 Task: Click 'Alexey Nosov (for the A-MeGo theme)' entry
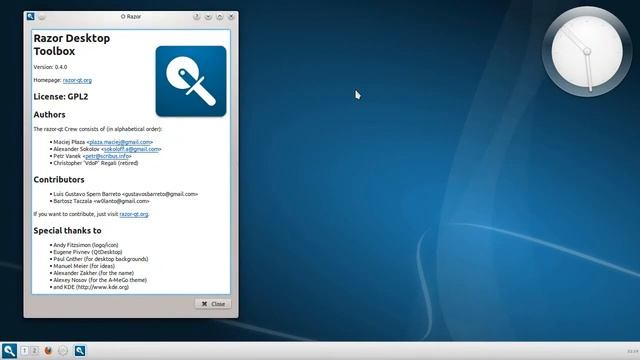click(x=100, y=280)
